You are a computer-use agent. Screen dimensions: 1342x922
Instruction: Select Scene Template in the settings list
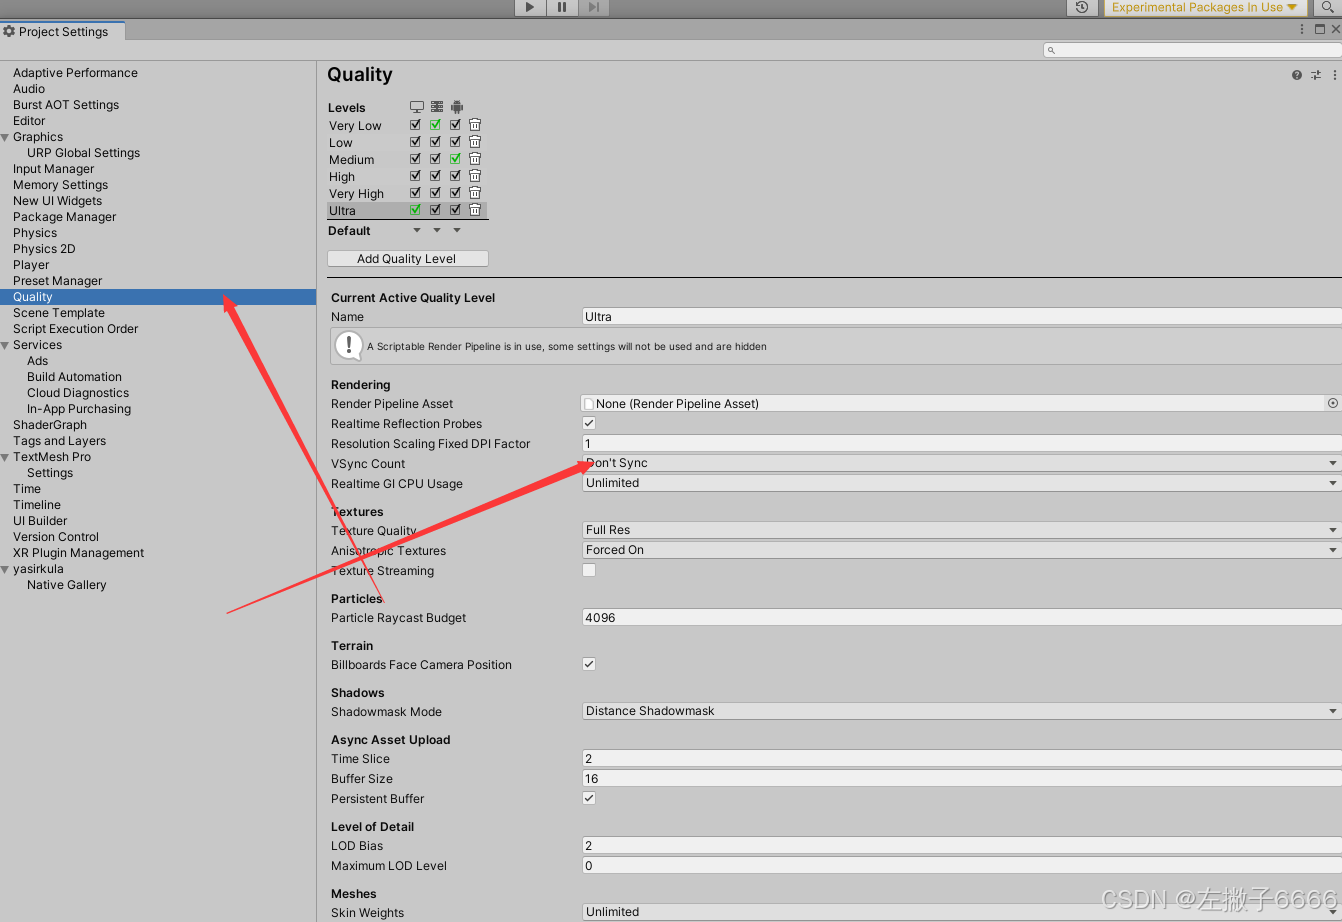tap(58, 312)
